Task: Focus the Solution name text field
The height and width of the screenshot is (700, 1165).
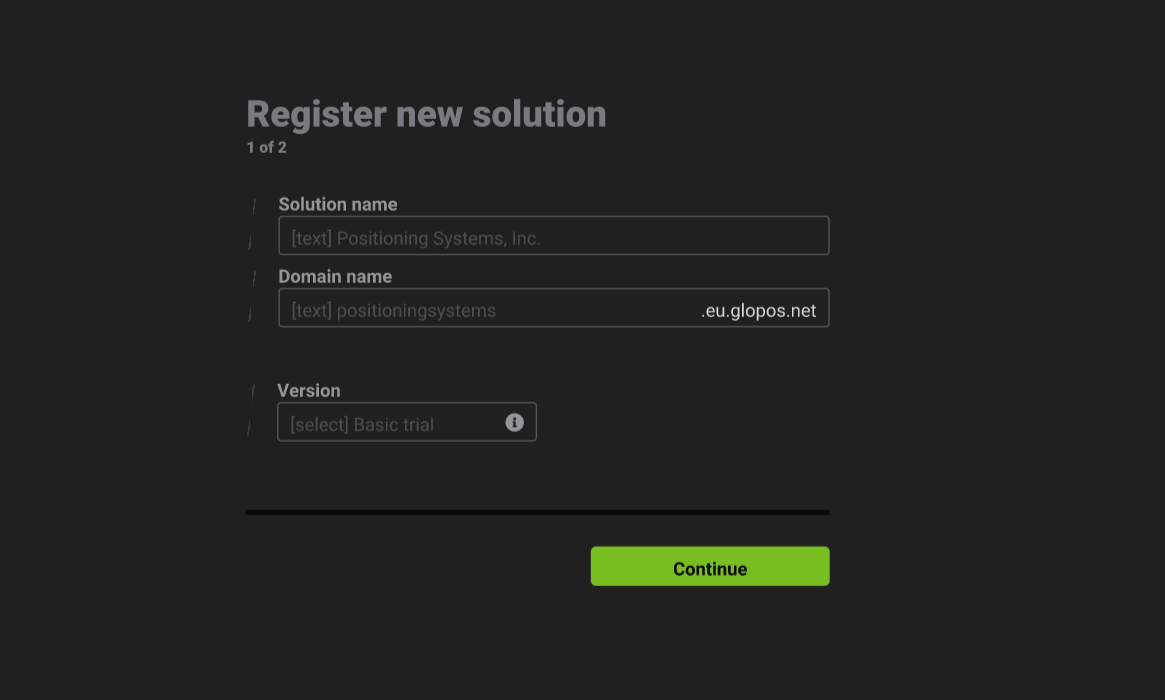Action: pos(553,237)
